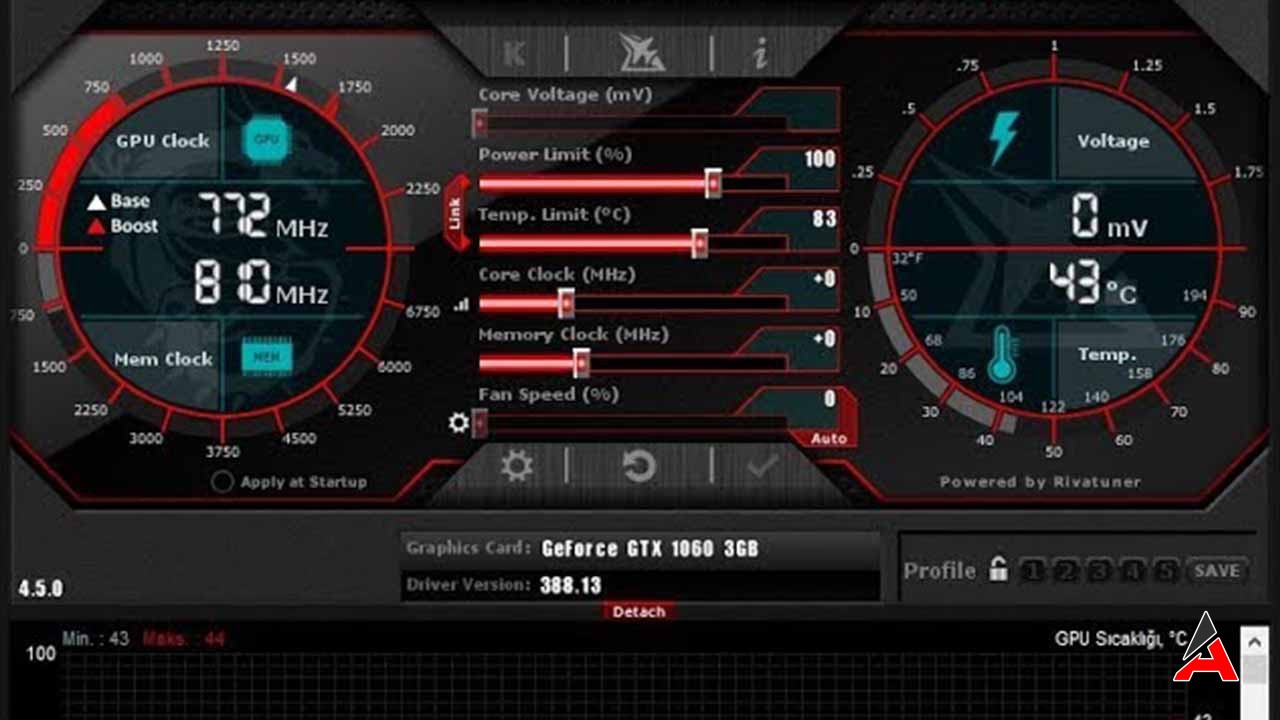1280x720 pixels.
Task: Toggle the Auto fan speed button
Action: pos(828,438)
